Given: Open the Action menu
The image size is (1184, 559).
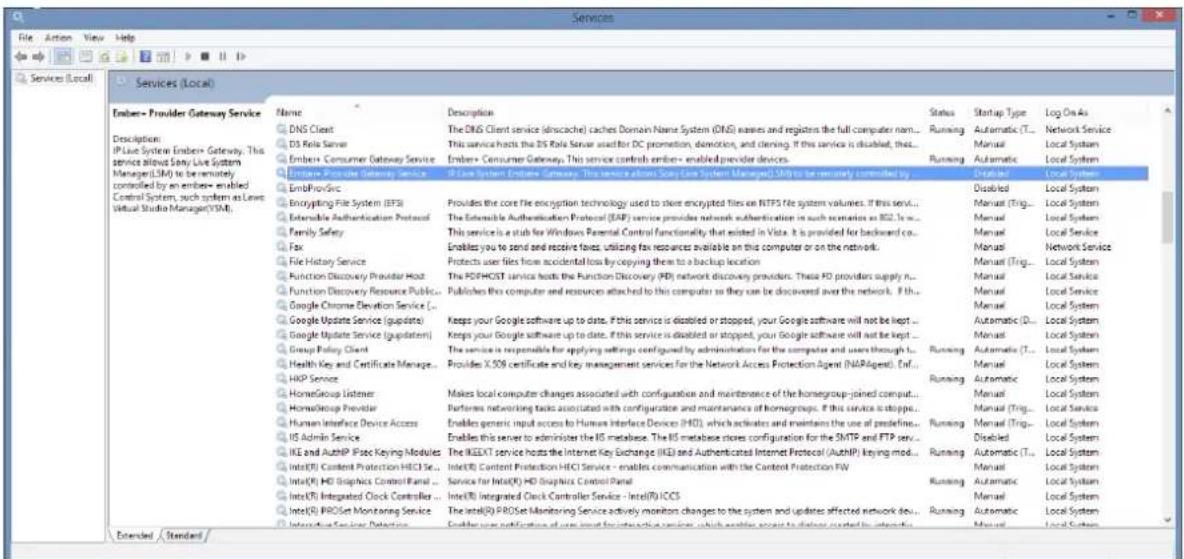Looking at the screenshot, I should [57, 36].
